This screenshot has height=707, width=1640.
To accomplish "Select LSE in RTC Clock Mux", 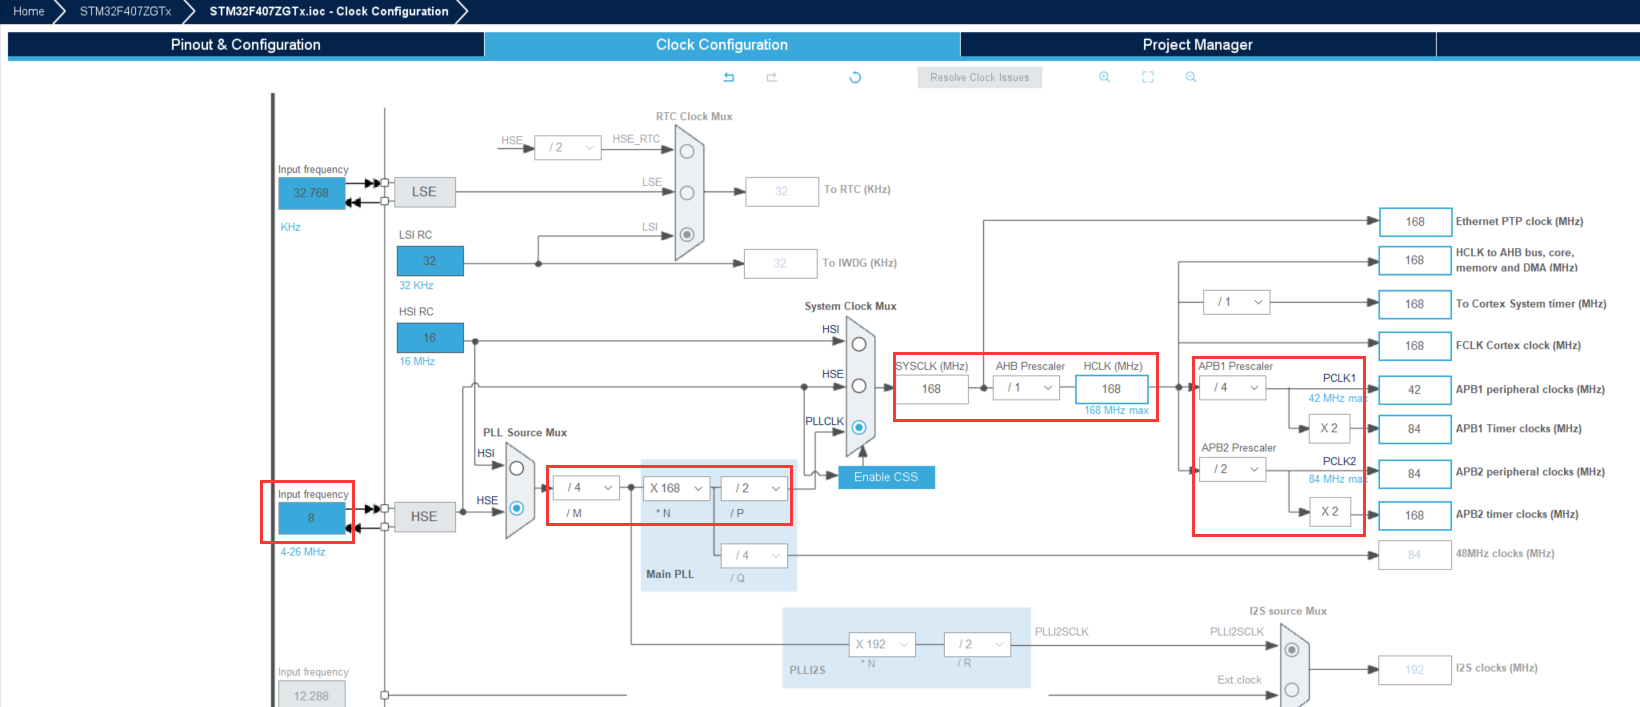I will pos(687,193).
